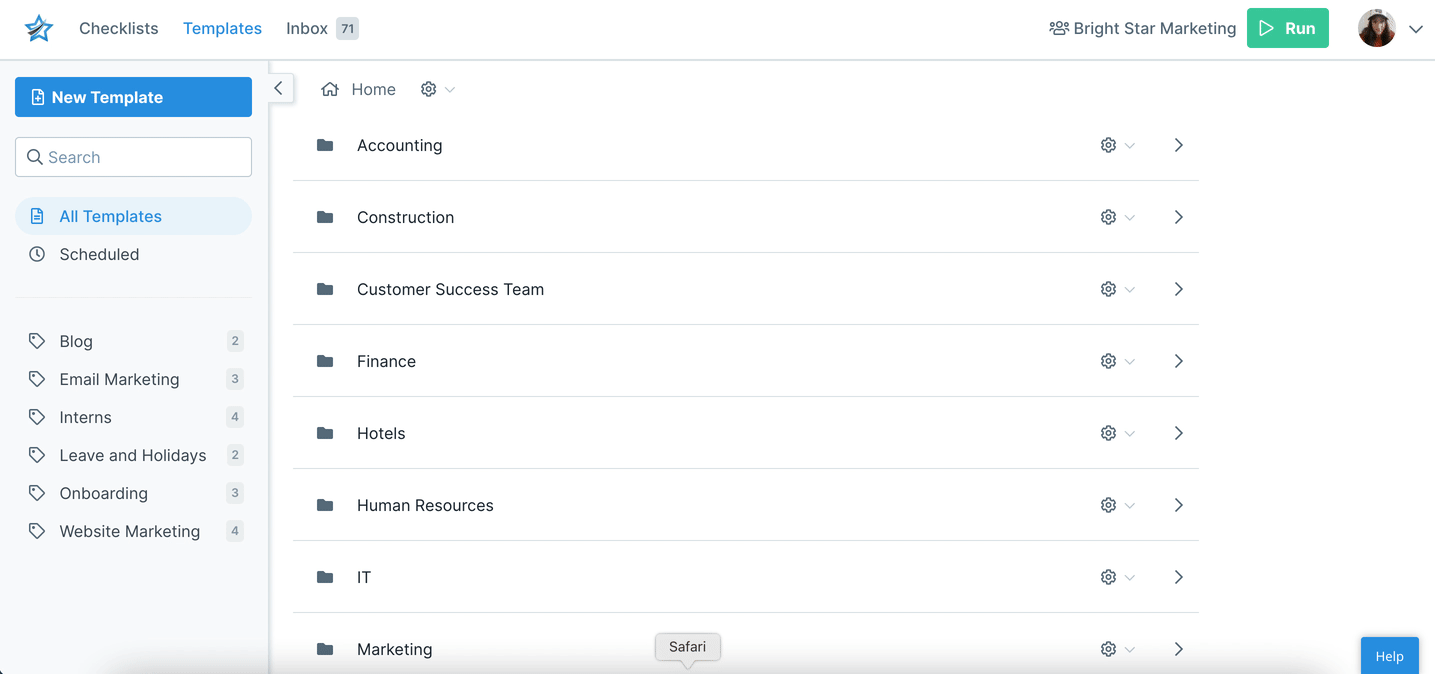1435x674 pixels.
Task: Click the IT folder icon
Action: pos(325,577)
